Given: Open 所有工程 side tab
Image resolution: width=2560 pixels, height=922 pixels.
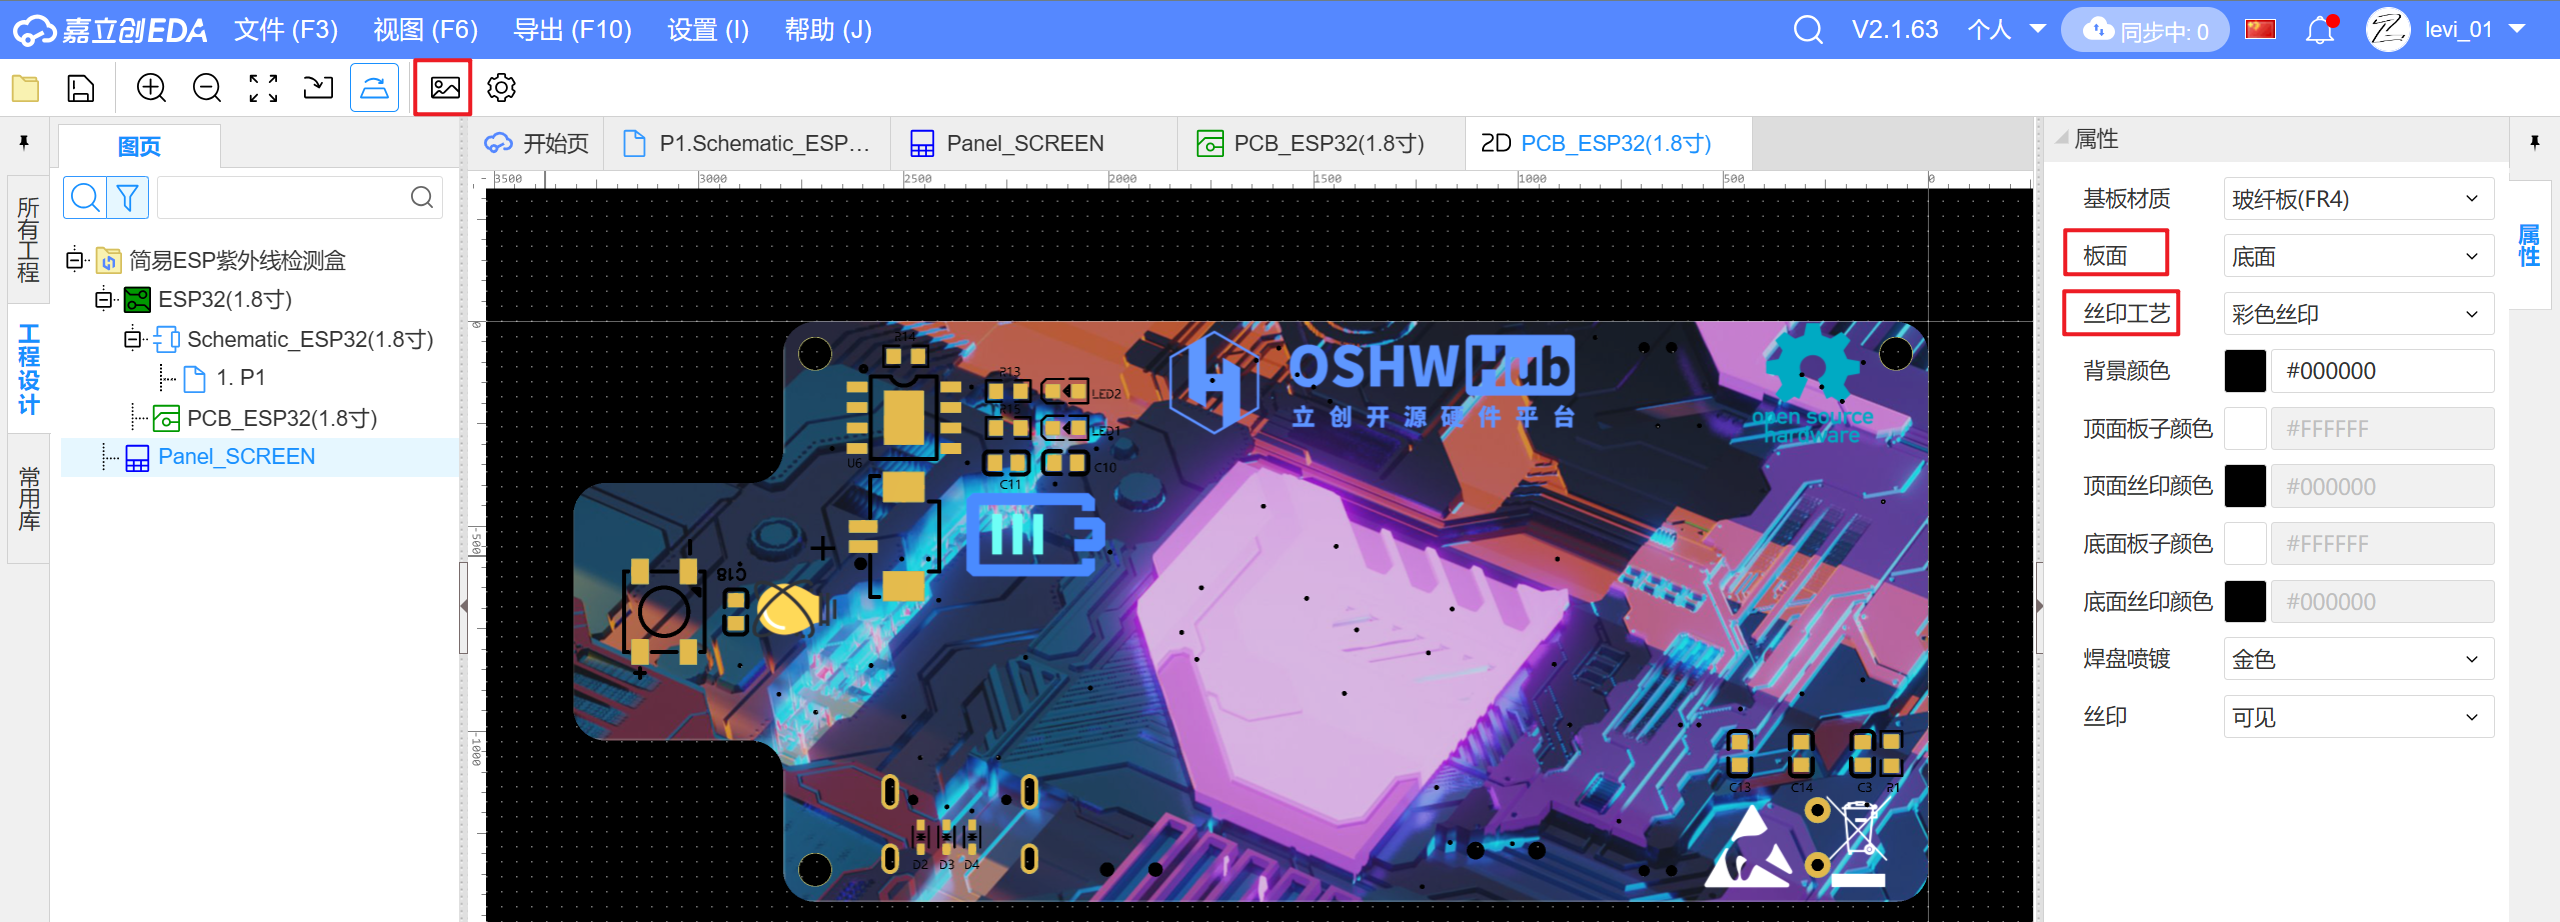Looking at the screenshot, I should [x=28, y=240].
